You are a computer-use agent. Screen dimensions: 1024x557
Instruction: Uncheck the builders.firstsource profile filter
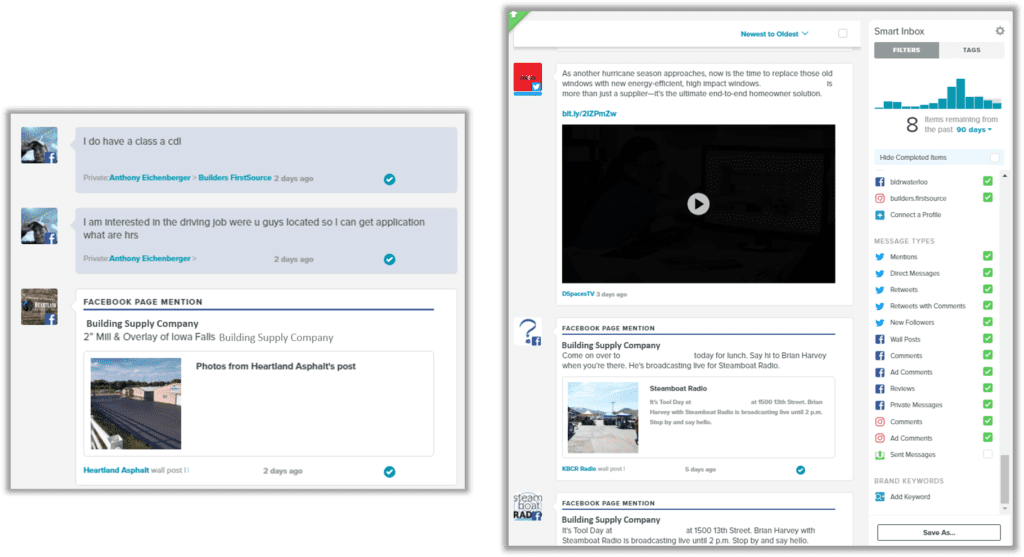tap(987, 197)
